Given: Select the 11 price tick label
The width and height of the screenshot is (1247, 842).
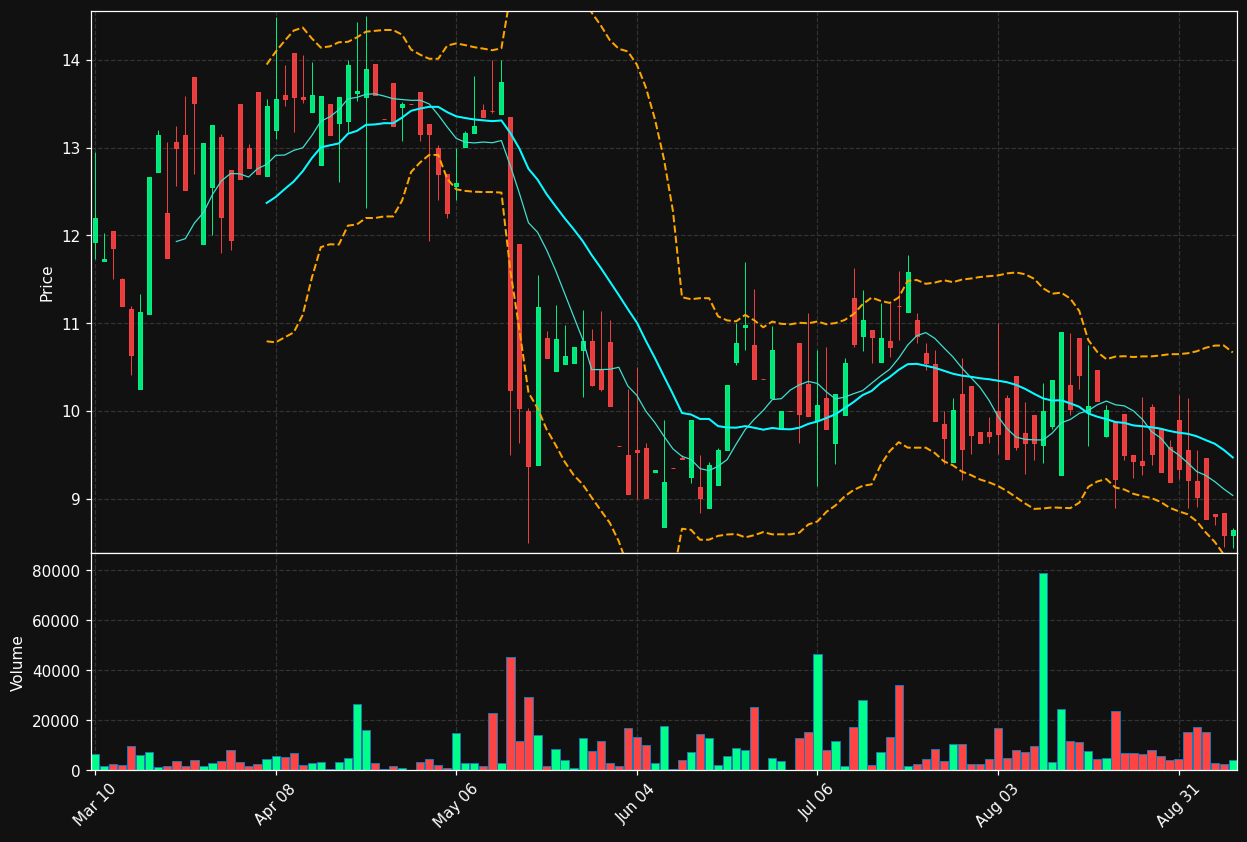Looking at the screenshot, I should coord(72,324).
